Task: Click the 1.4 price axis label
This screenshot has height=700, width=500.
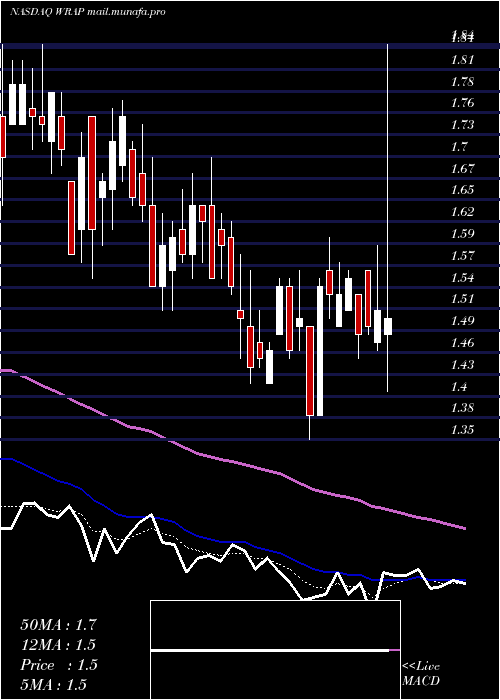Action: coord(459,386)
